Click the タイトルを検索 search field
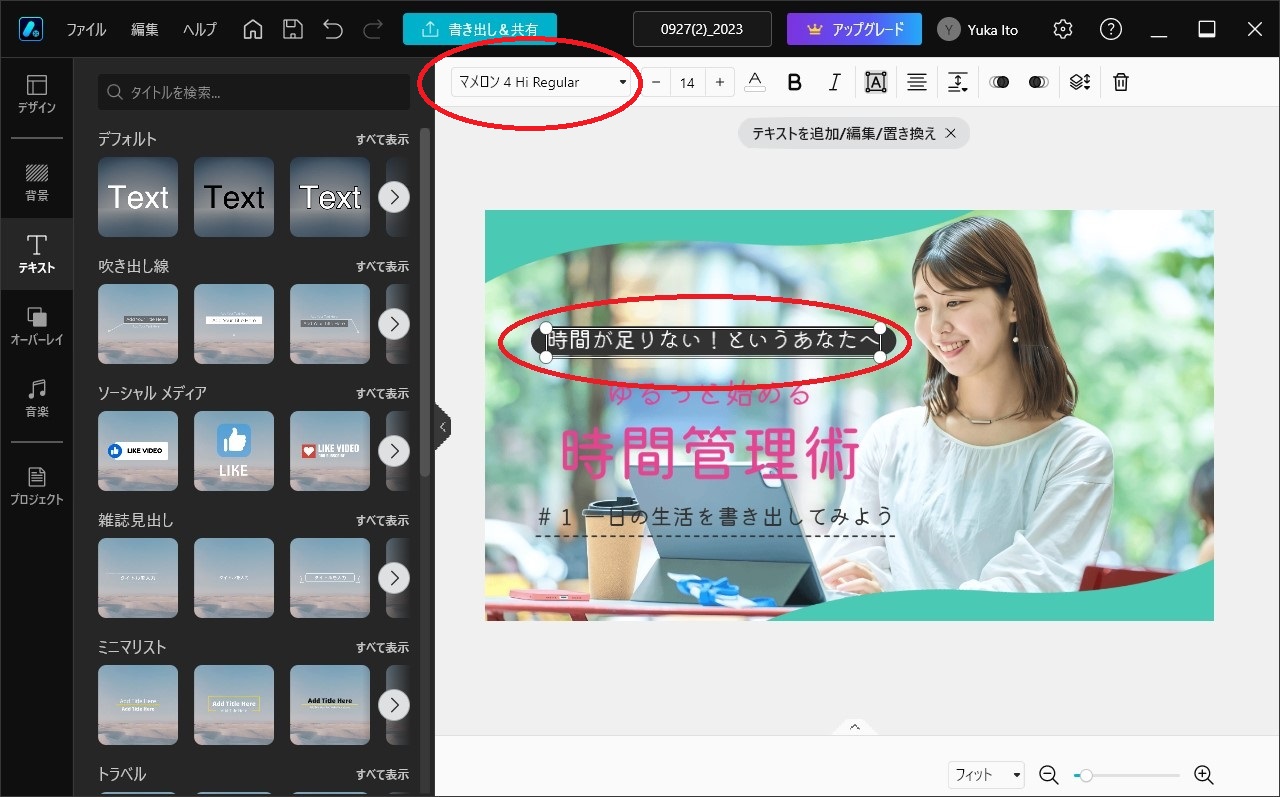The height and width of the screenshot is (797, 1280). (254, 92)
